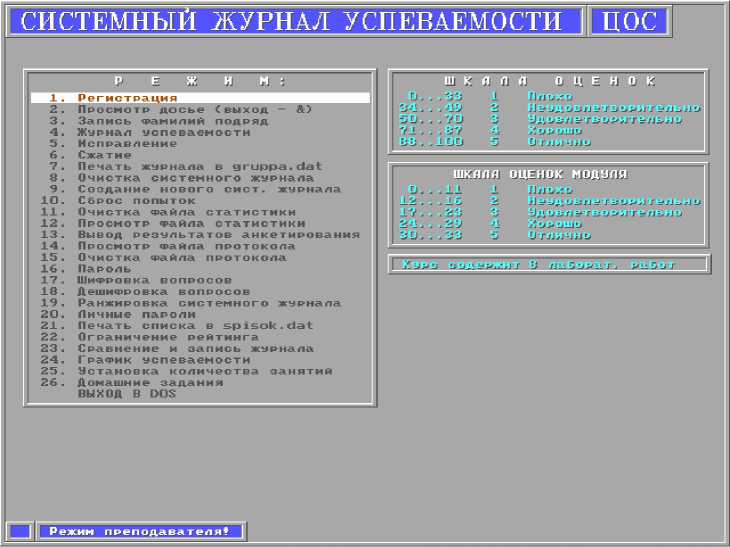Screen dimensions: 730x547
Task: Select item 8 Очистка системного журнала
Action: [182, 178]
